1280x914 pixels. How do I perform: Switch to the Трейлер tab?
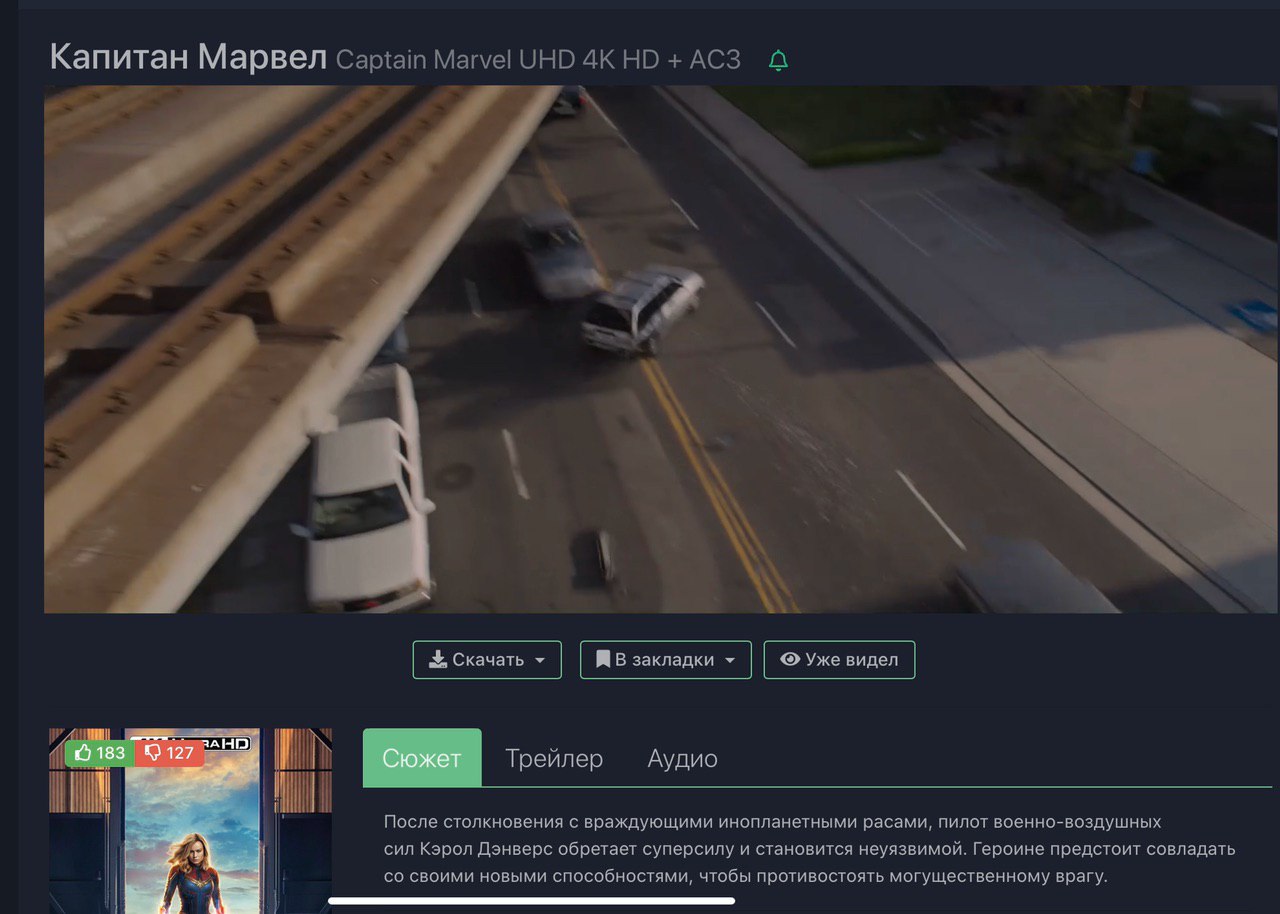(x=554, y=758)
